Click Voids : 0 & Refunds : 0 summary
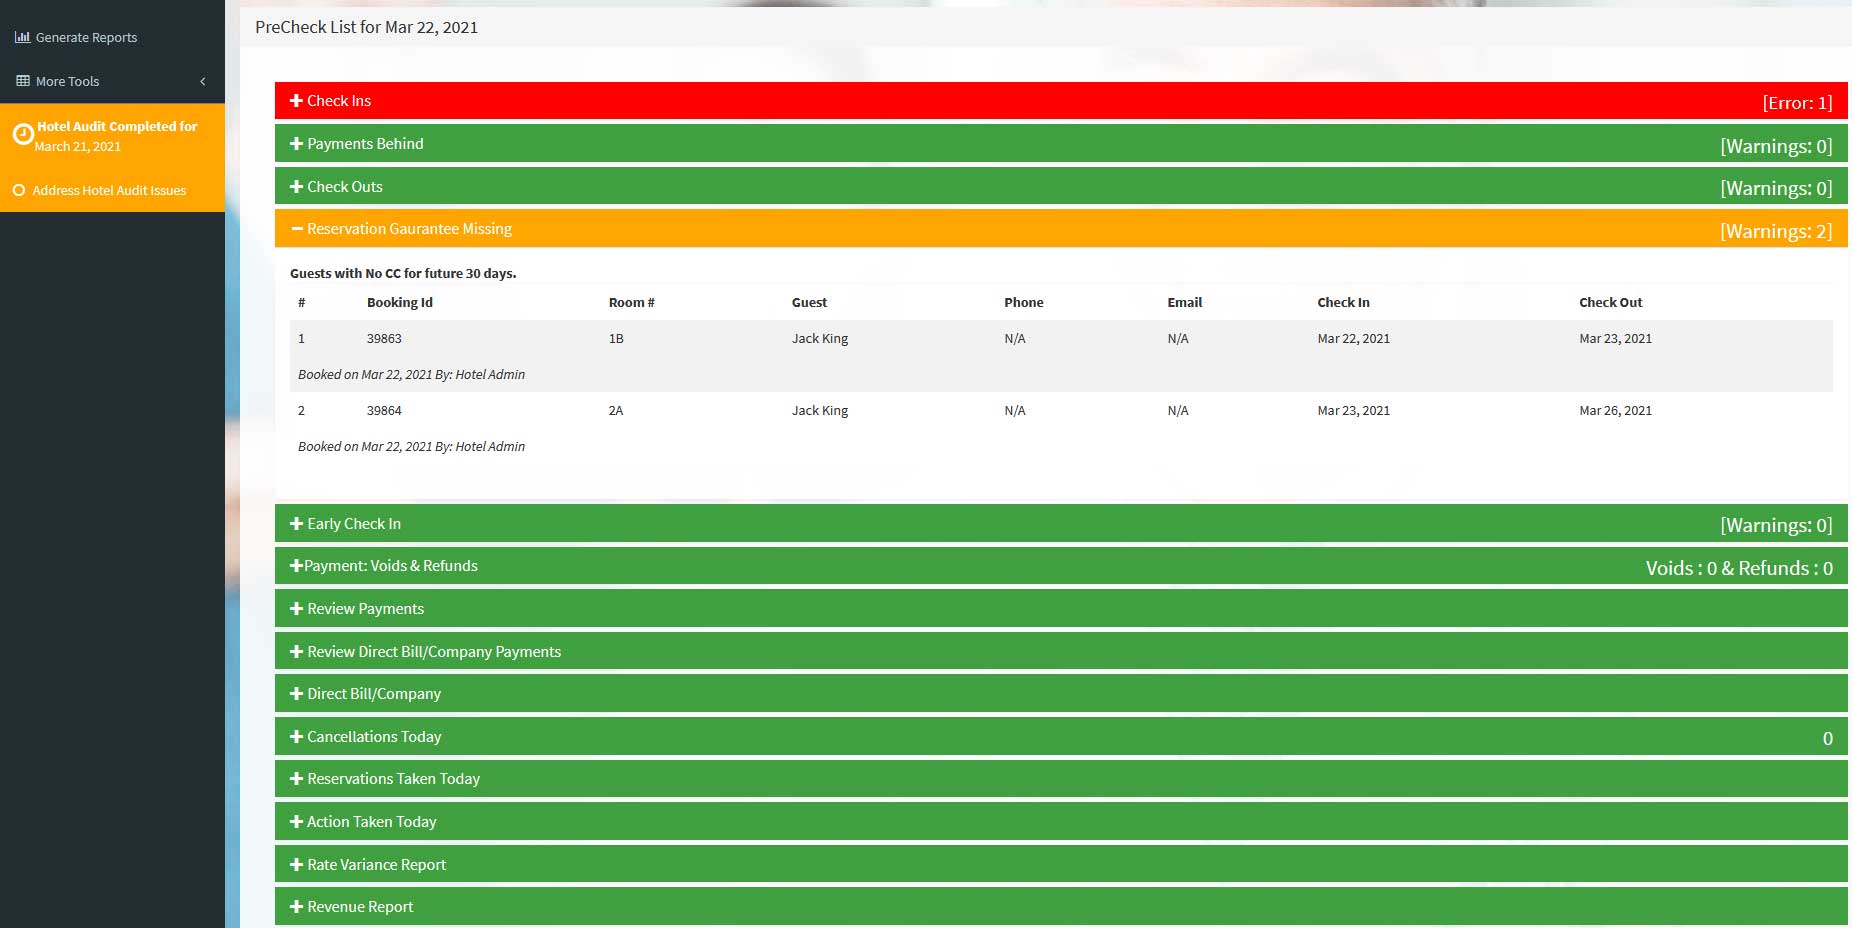Screen dimensions: 1852x928 pyautogui.click(x=1739, y=568)
